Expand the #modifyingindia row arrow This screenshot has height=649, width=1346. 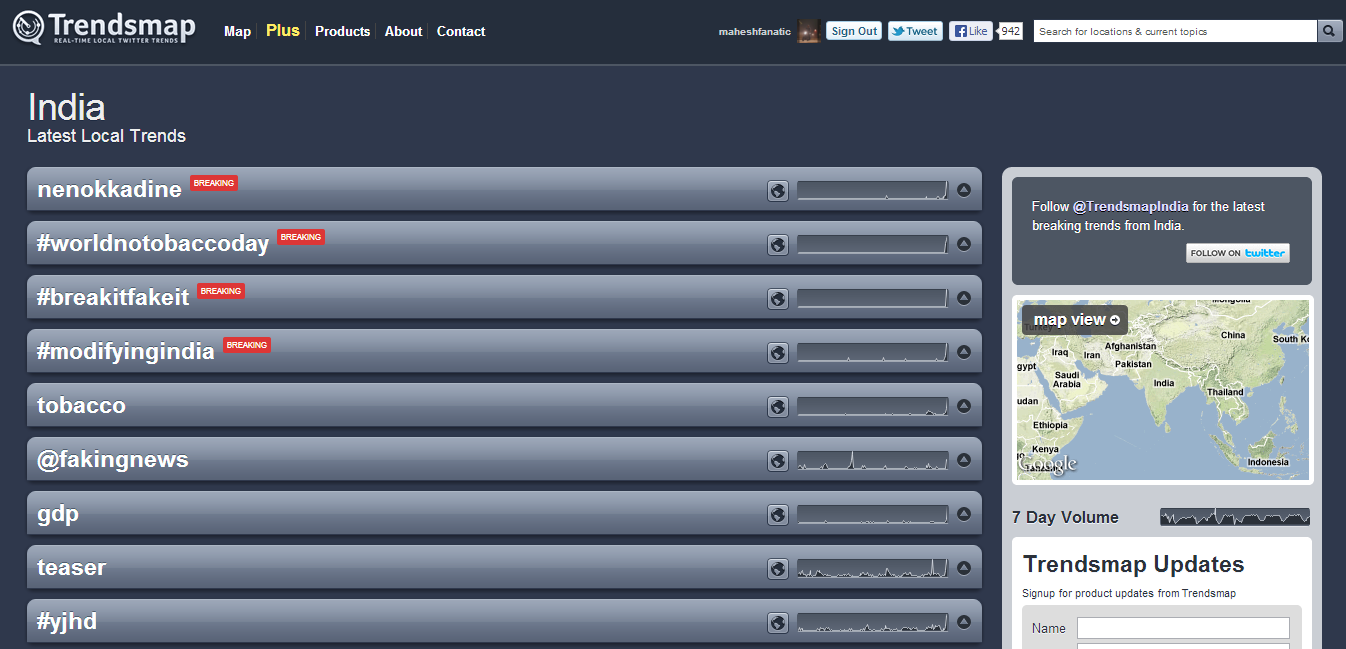(x=964, y=351)
